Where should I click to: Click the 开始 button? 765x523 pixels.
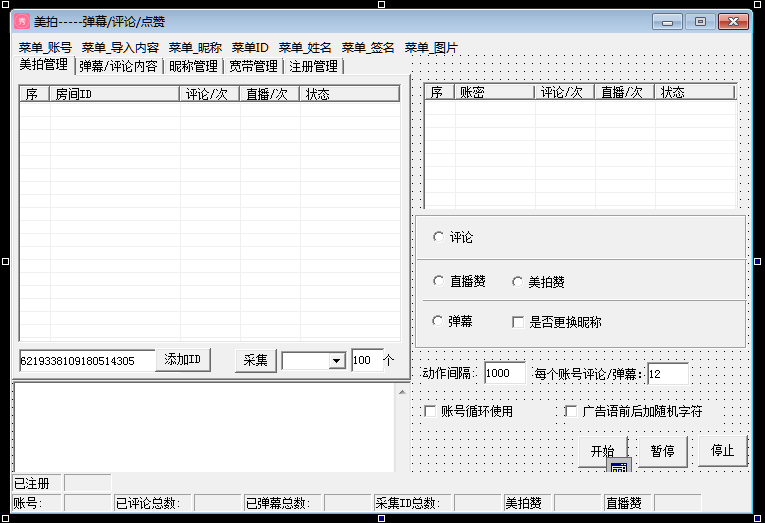603,451
